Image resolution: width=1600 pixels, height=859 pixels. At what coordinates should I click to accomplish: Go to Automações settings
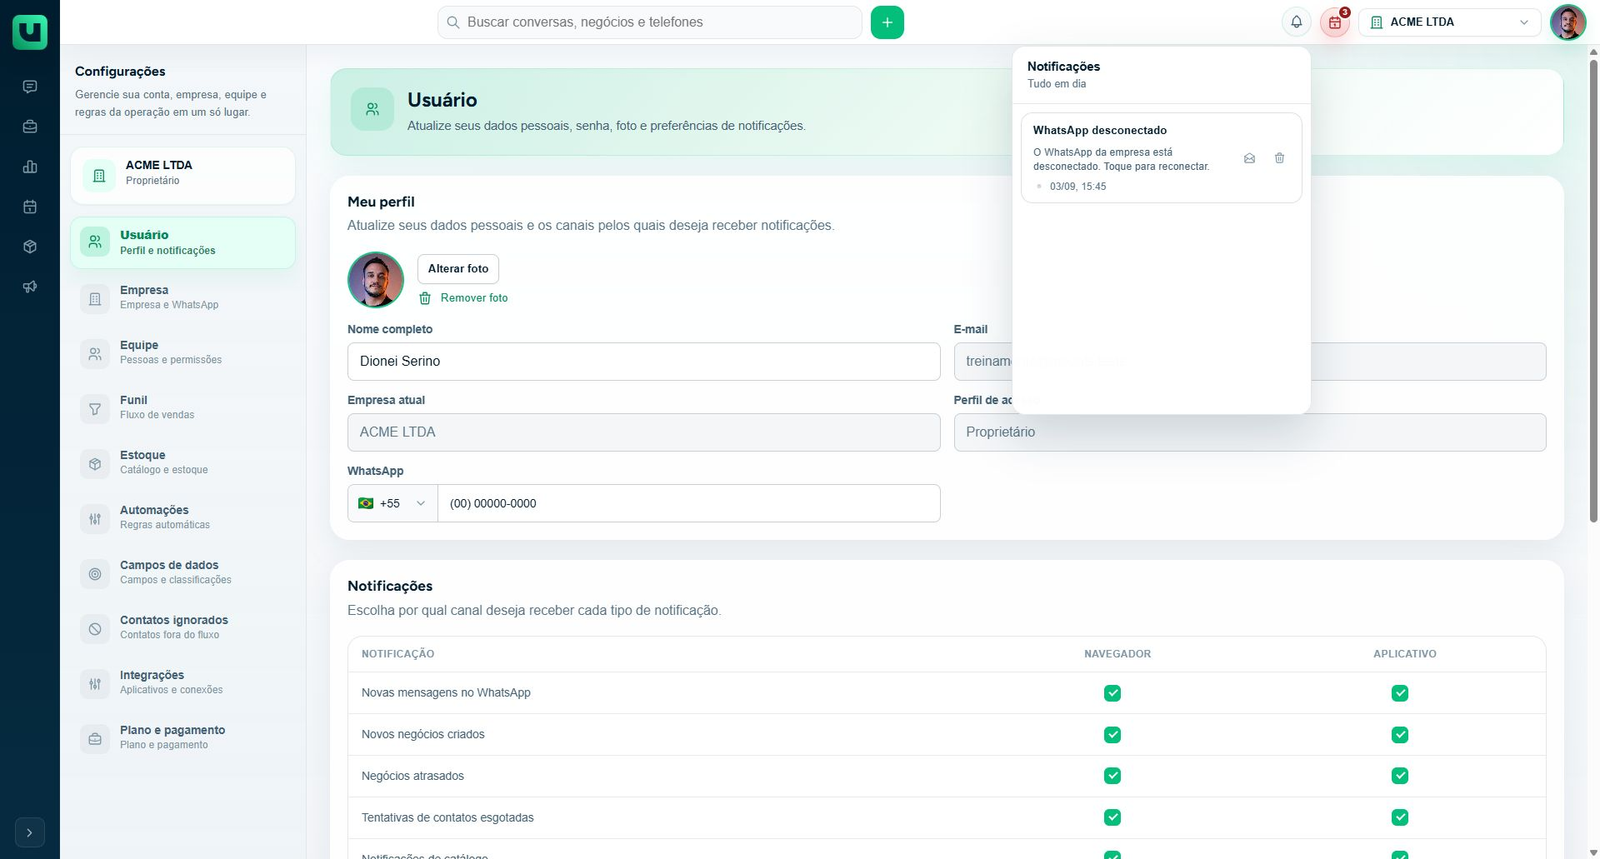[183, 518]
